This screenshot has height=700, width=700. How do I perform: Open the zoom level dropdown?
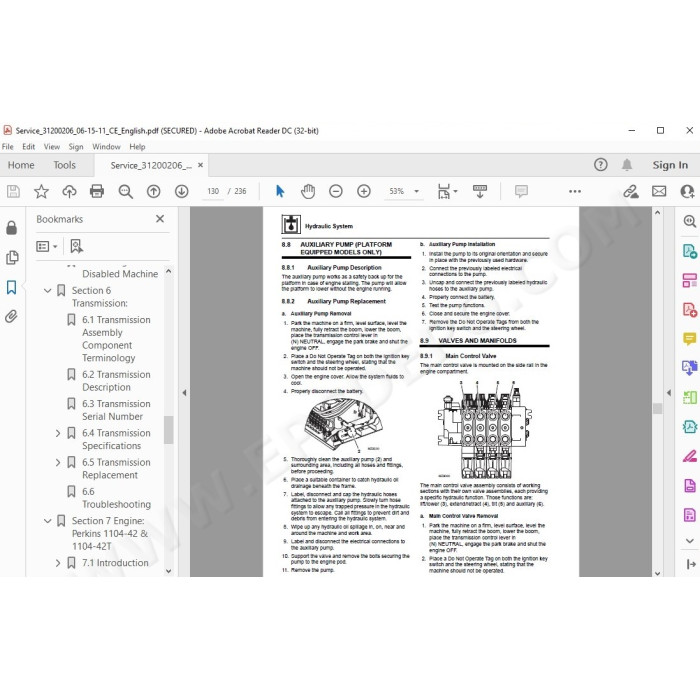click(417, 192)
